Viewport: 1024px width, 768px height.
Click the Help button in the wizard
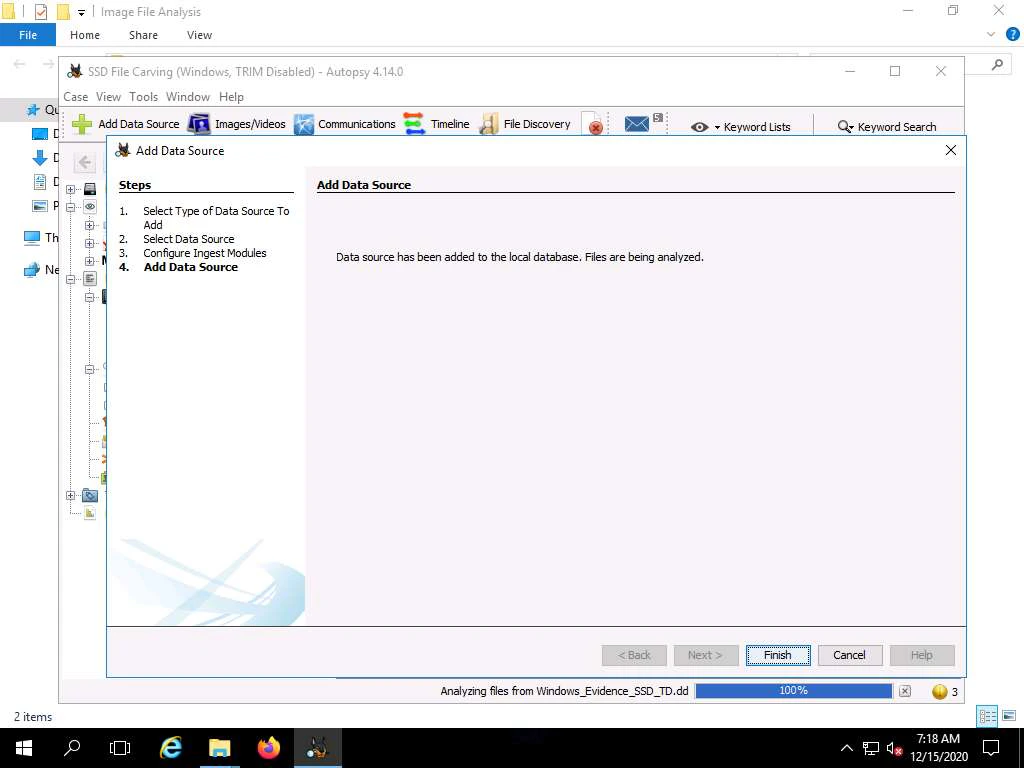921,655
